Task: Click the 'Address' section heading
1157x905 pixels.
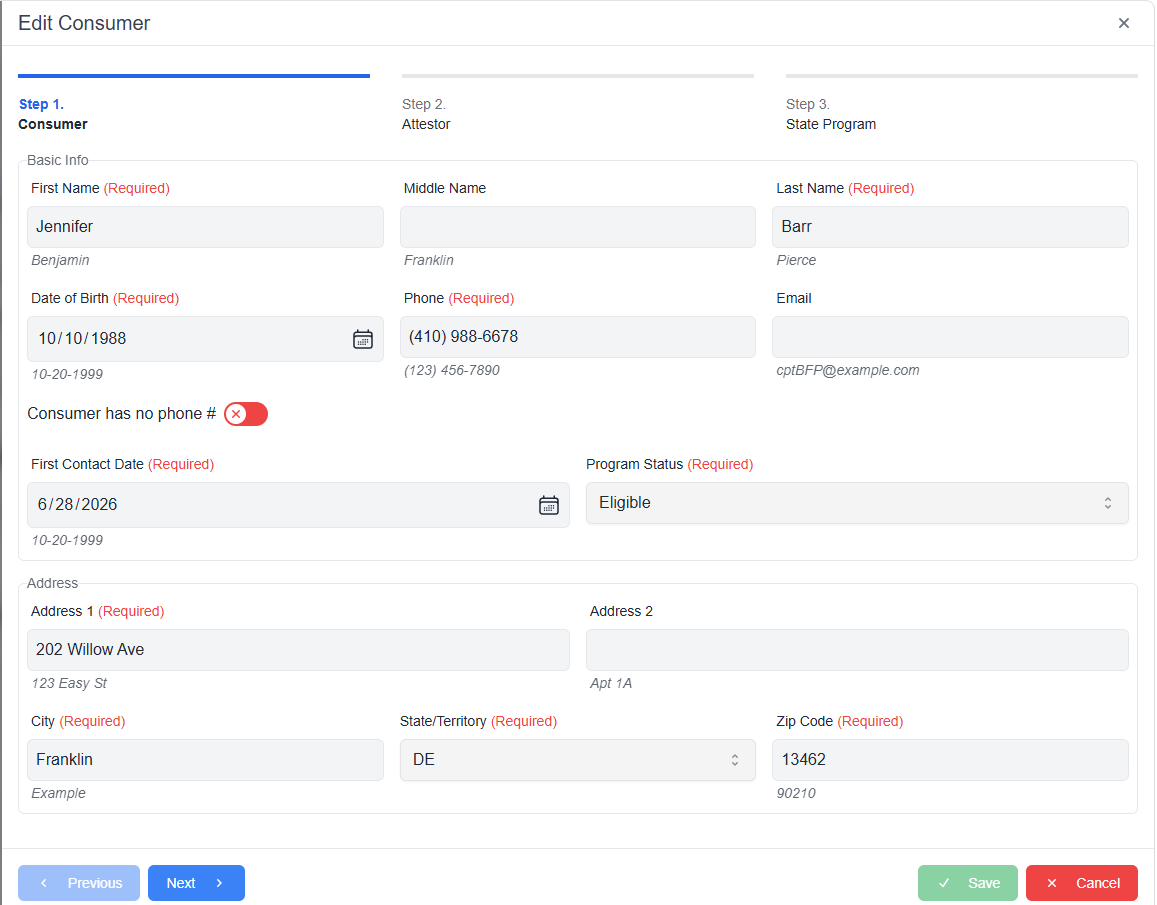Action: pos(52,583)
